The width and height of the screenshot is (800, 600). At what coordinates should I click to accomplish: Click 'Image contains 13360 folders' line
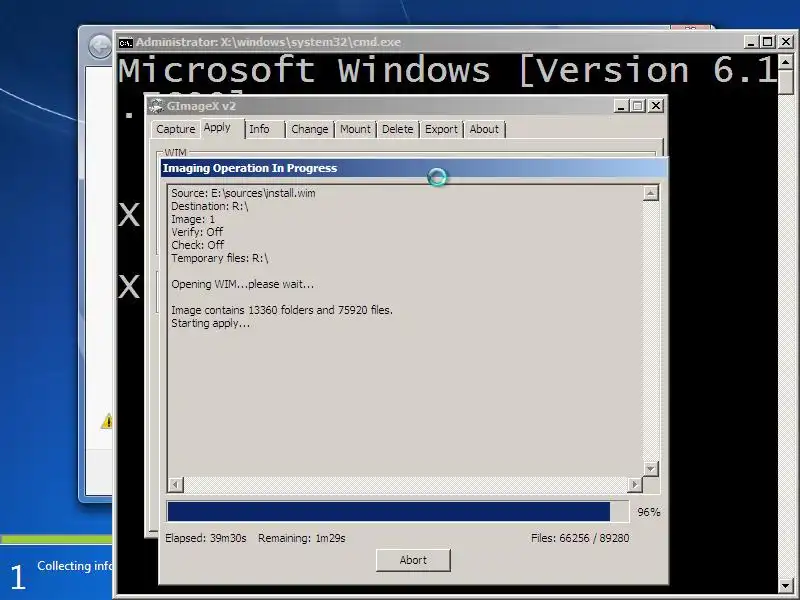pyautogui.click(x=282, y=310)
